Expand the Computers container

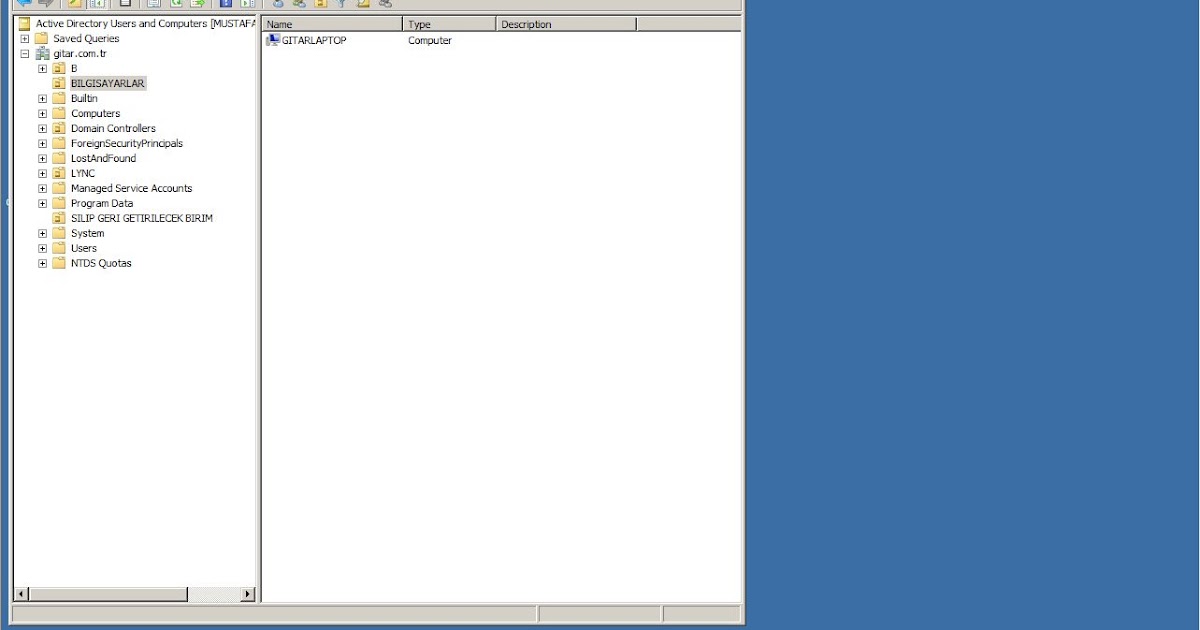(42, 114)
